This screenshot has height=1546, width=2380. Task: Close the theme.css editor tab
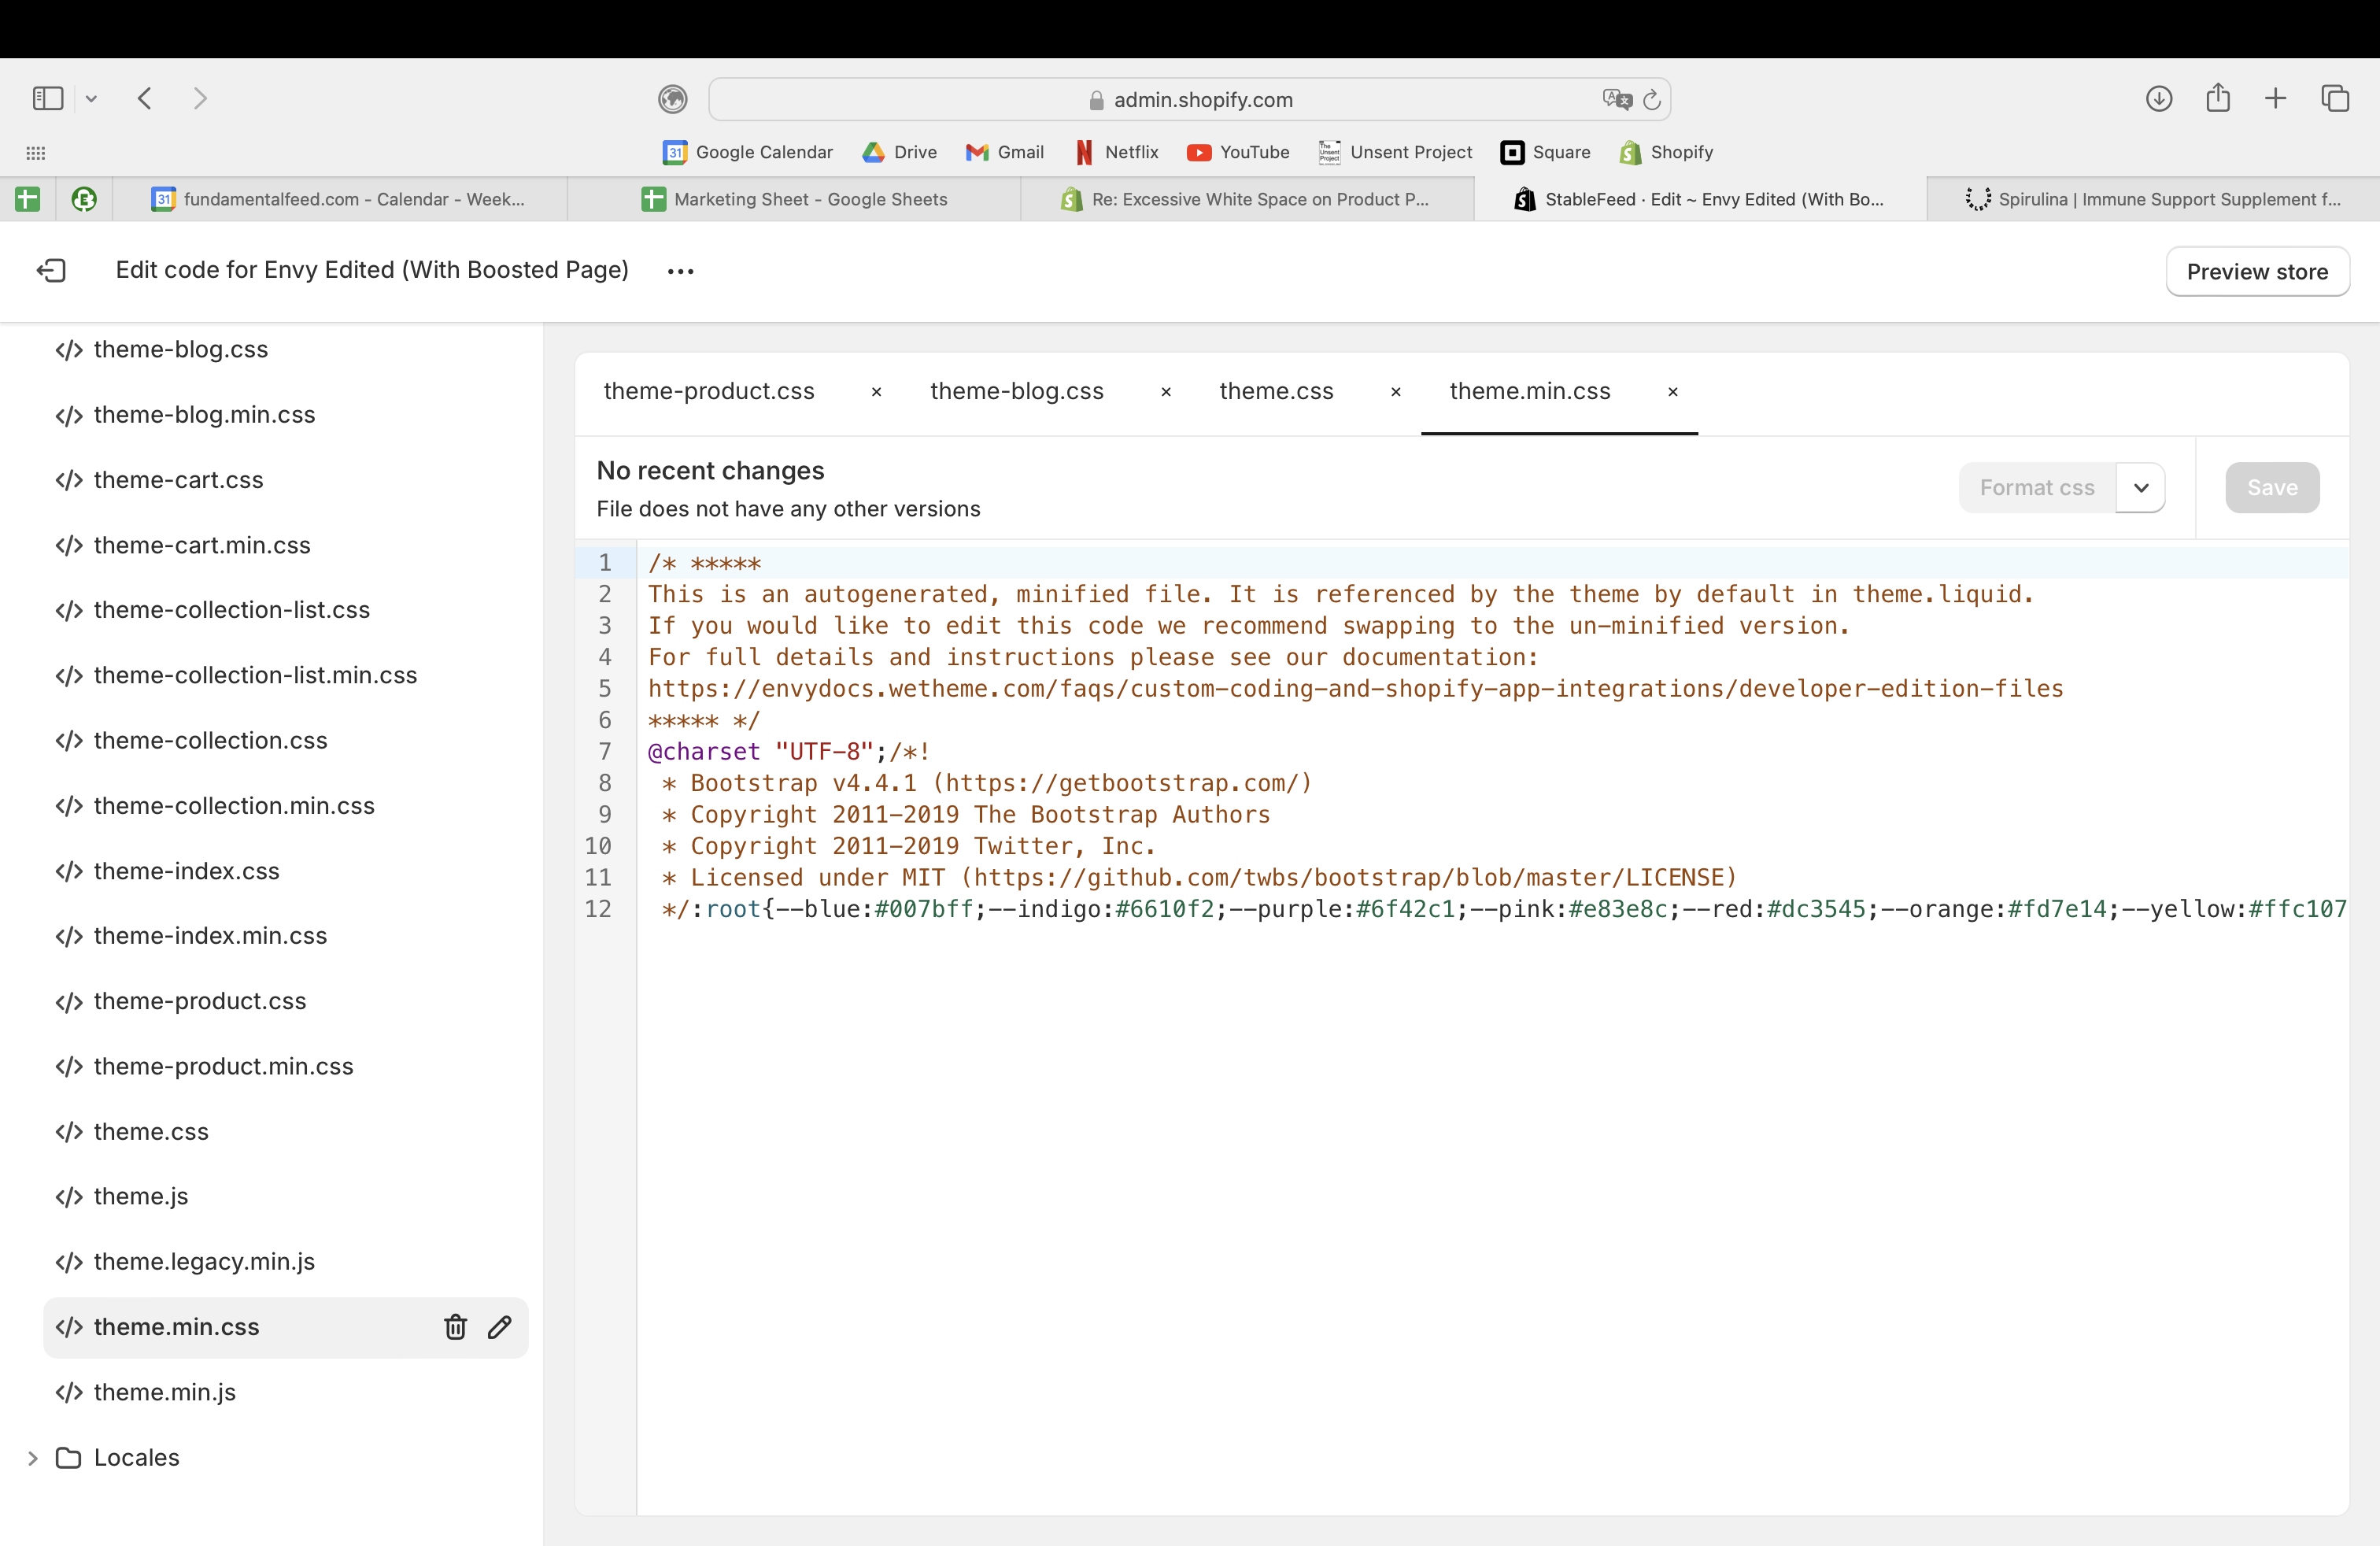[x=1396, y=392]
